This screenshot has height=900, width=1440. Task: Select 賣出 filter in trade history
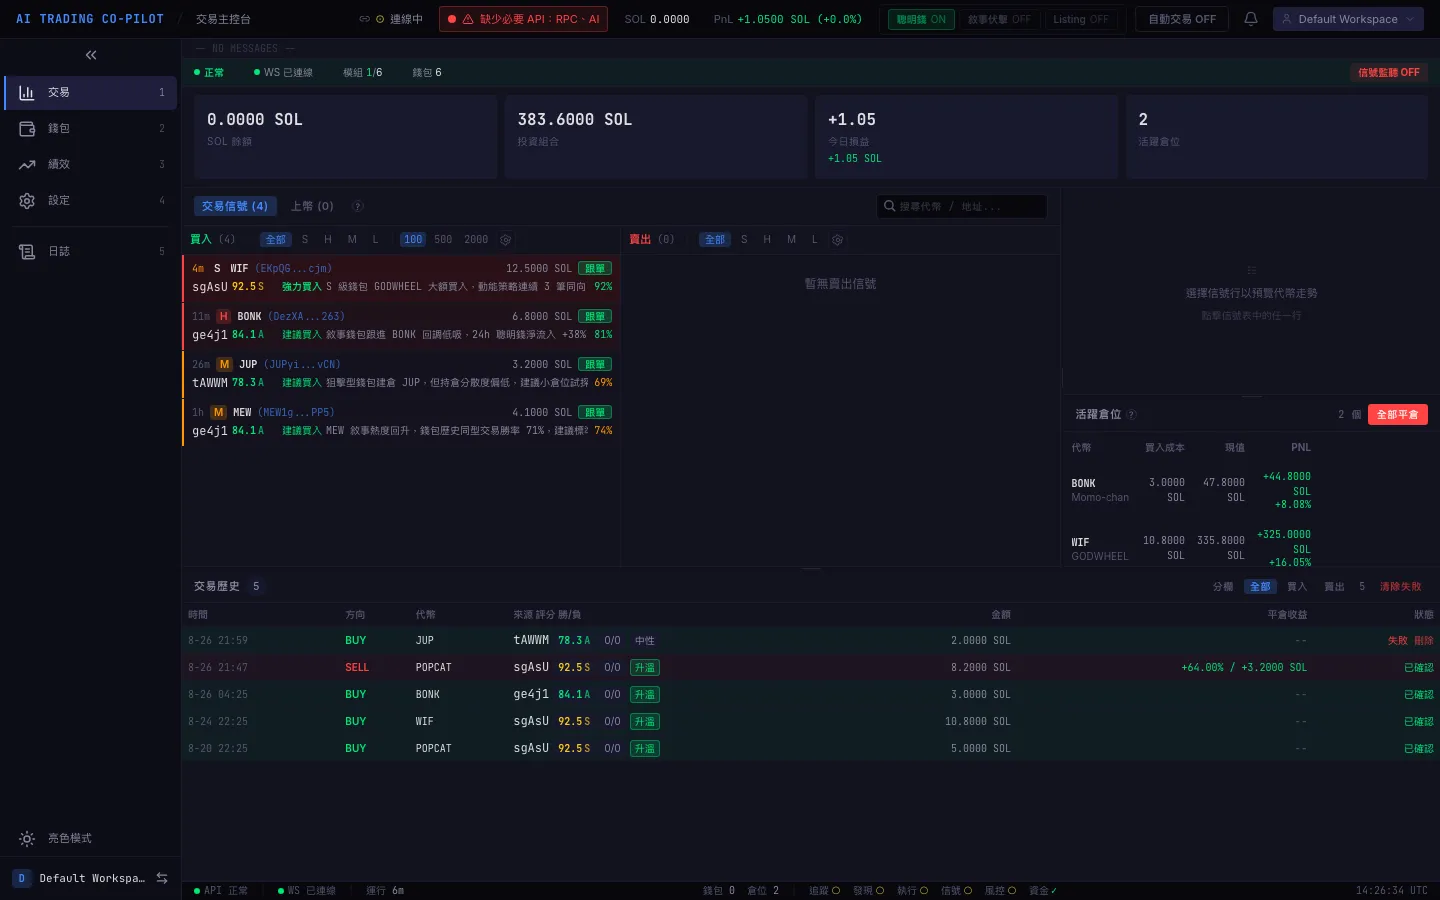point(1334,587)
